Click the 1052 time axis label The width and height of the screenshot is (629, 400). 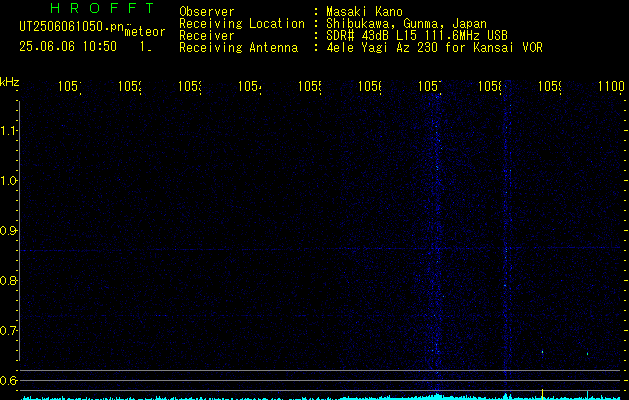coord(130,86)
